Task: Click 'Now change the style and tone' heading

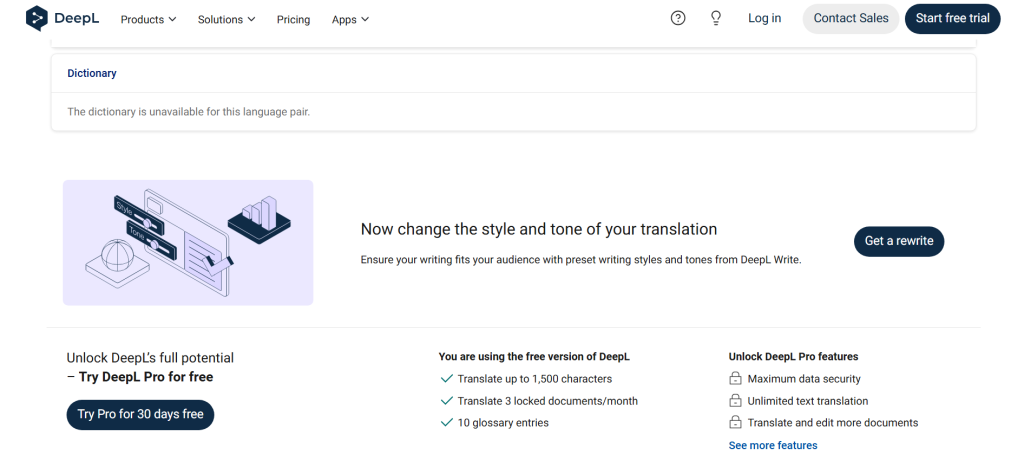Action: click(539, 229)
